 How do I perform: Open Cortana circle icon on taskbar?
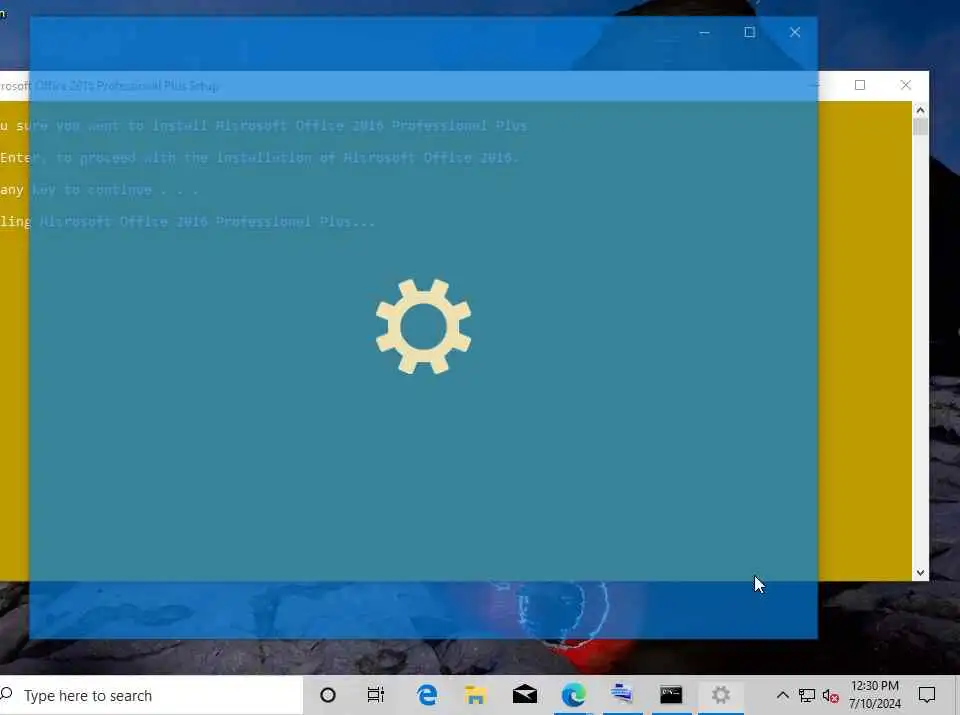328,695
